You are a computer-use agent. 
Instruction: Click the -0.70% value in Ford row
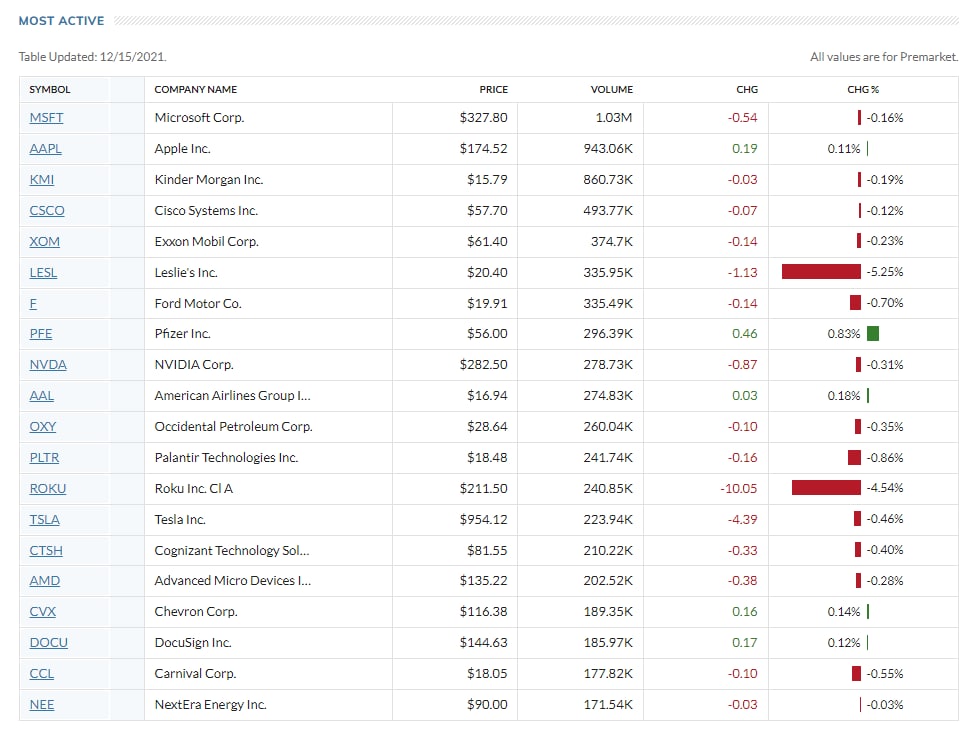point(885,303)
